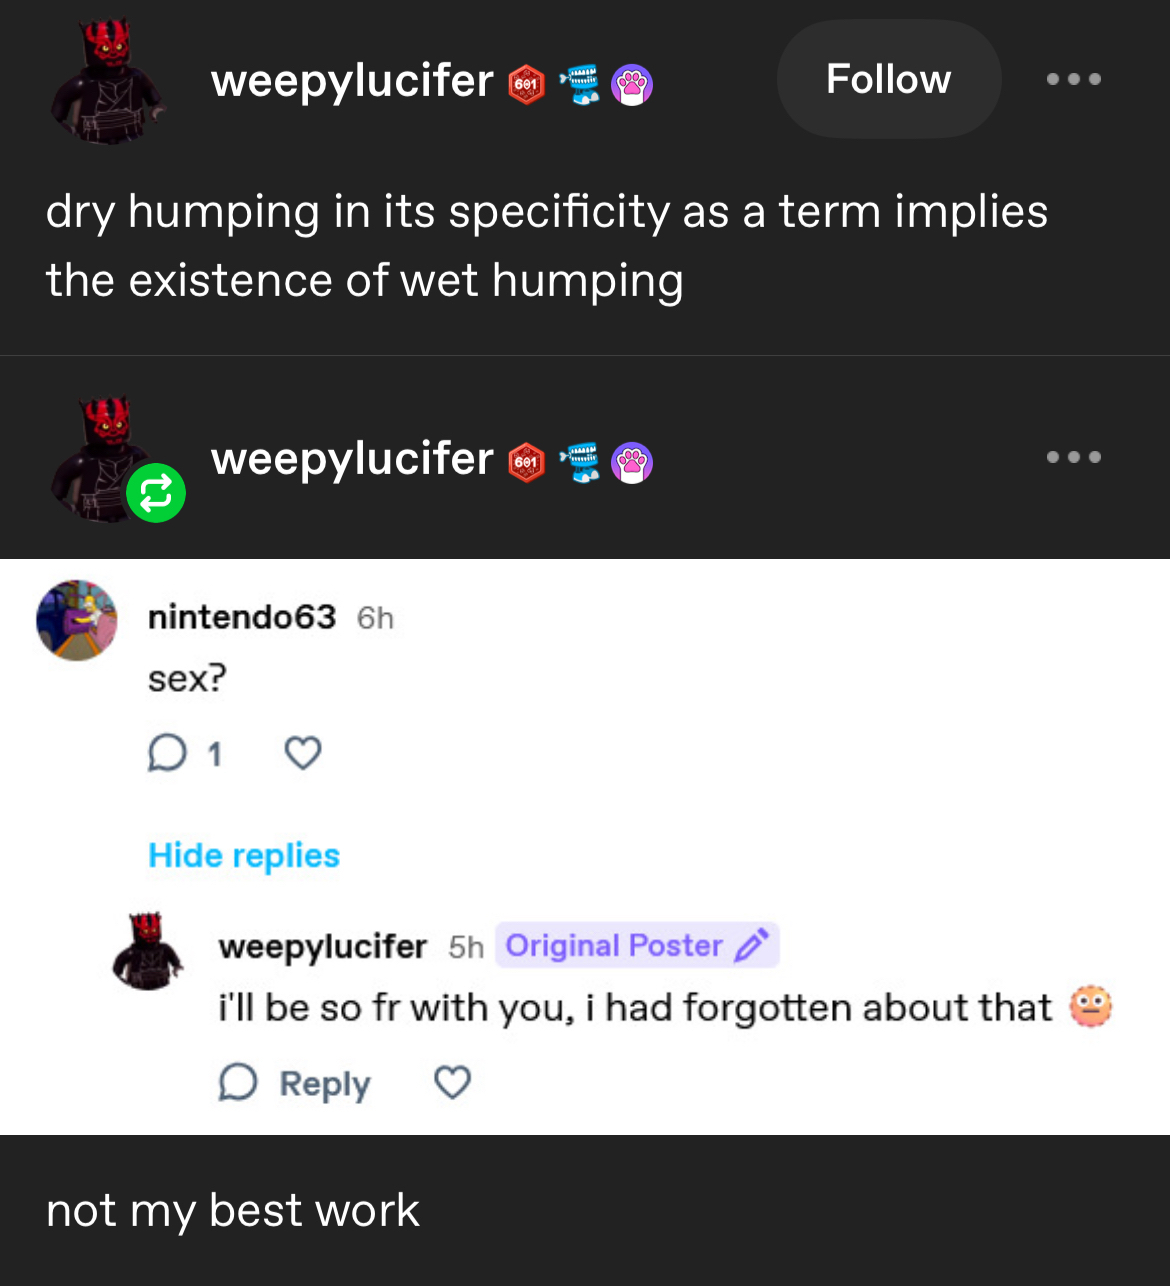Follow weepylucifer
This screenshot has height=1286, width=1170.
(888, 79)
